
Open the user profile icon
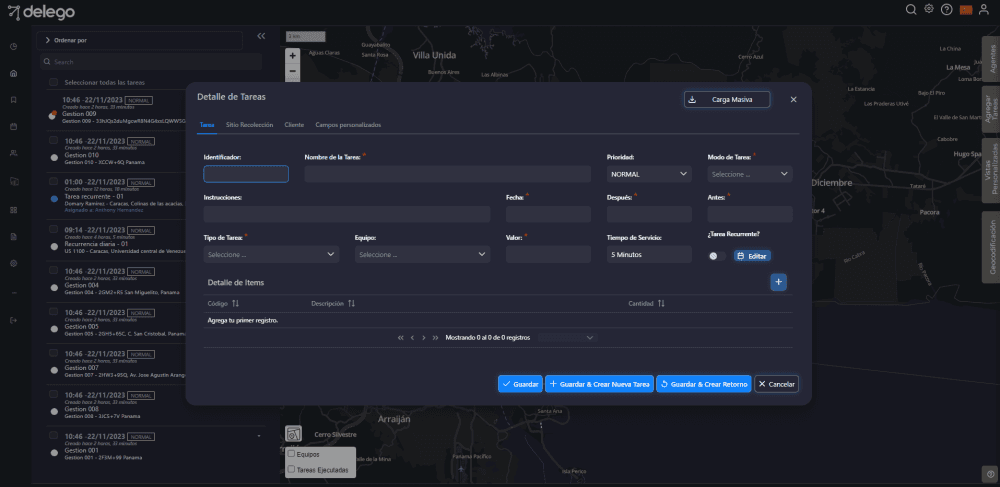click(983, 10)
